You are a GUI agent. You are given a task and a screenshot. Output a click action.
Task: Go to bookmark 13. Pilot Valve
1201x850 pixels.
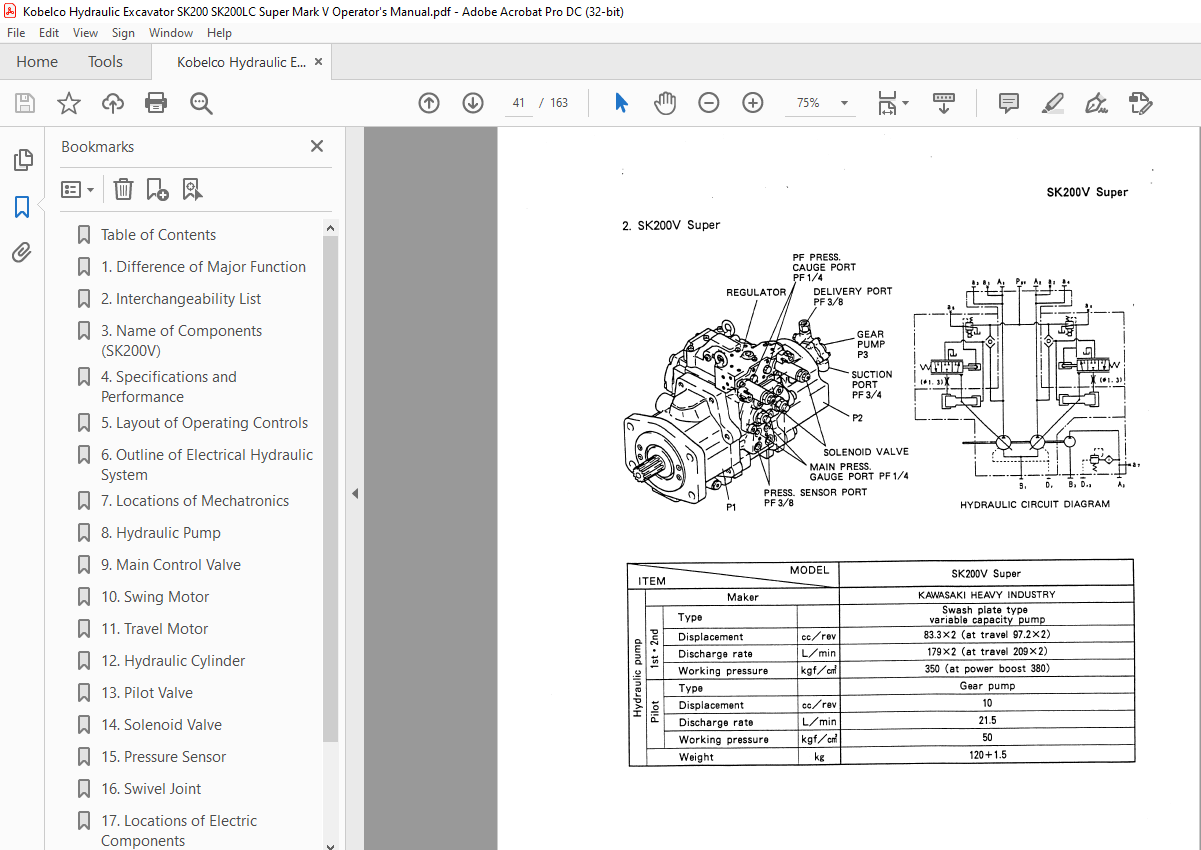click(147, 693)
